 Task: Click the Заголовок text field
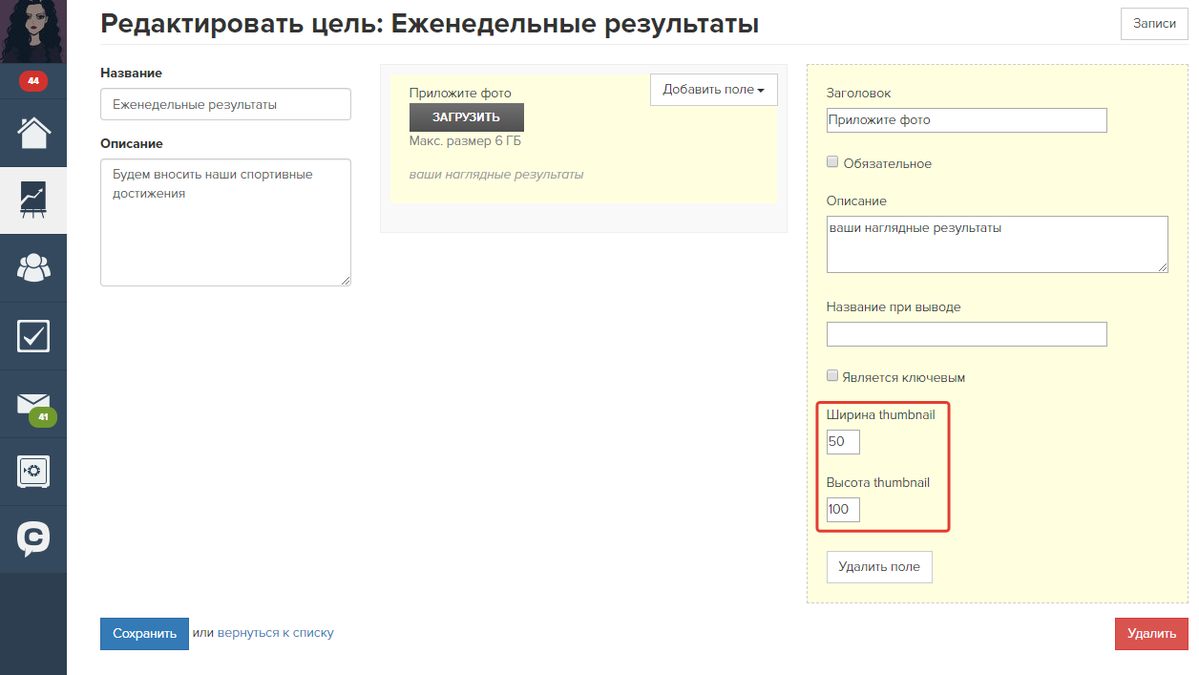[x=966, y=120]
